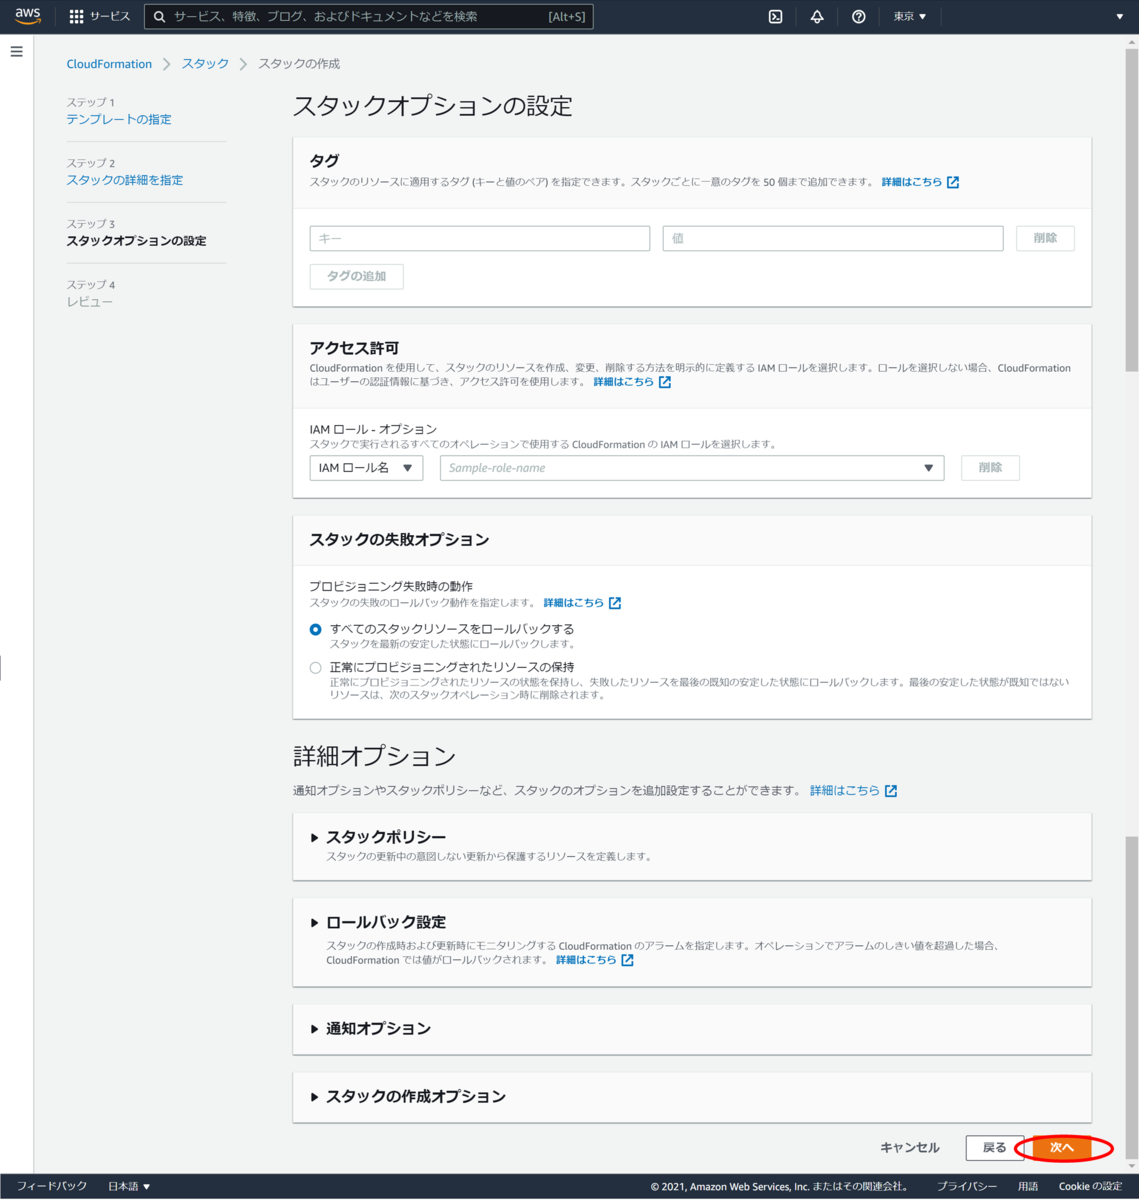
Task: Open the 日本語 language selector
Action: point(129,1186)
